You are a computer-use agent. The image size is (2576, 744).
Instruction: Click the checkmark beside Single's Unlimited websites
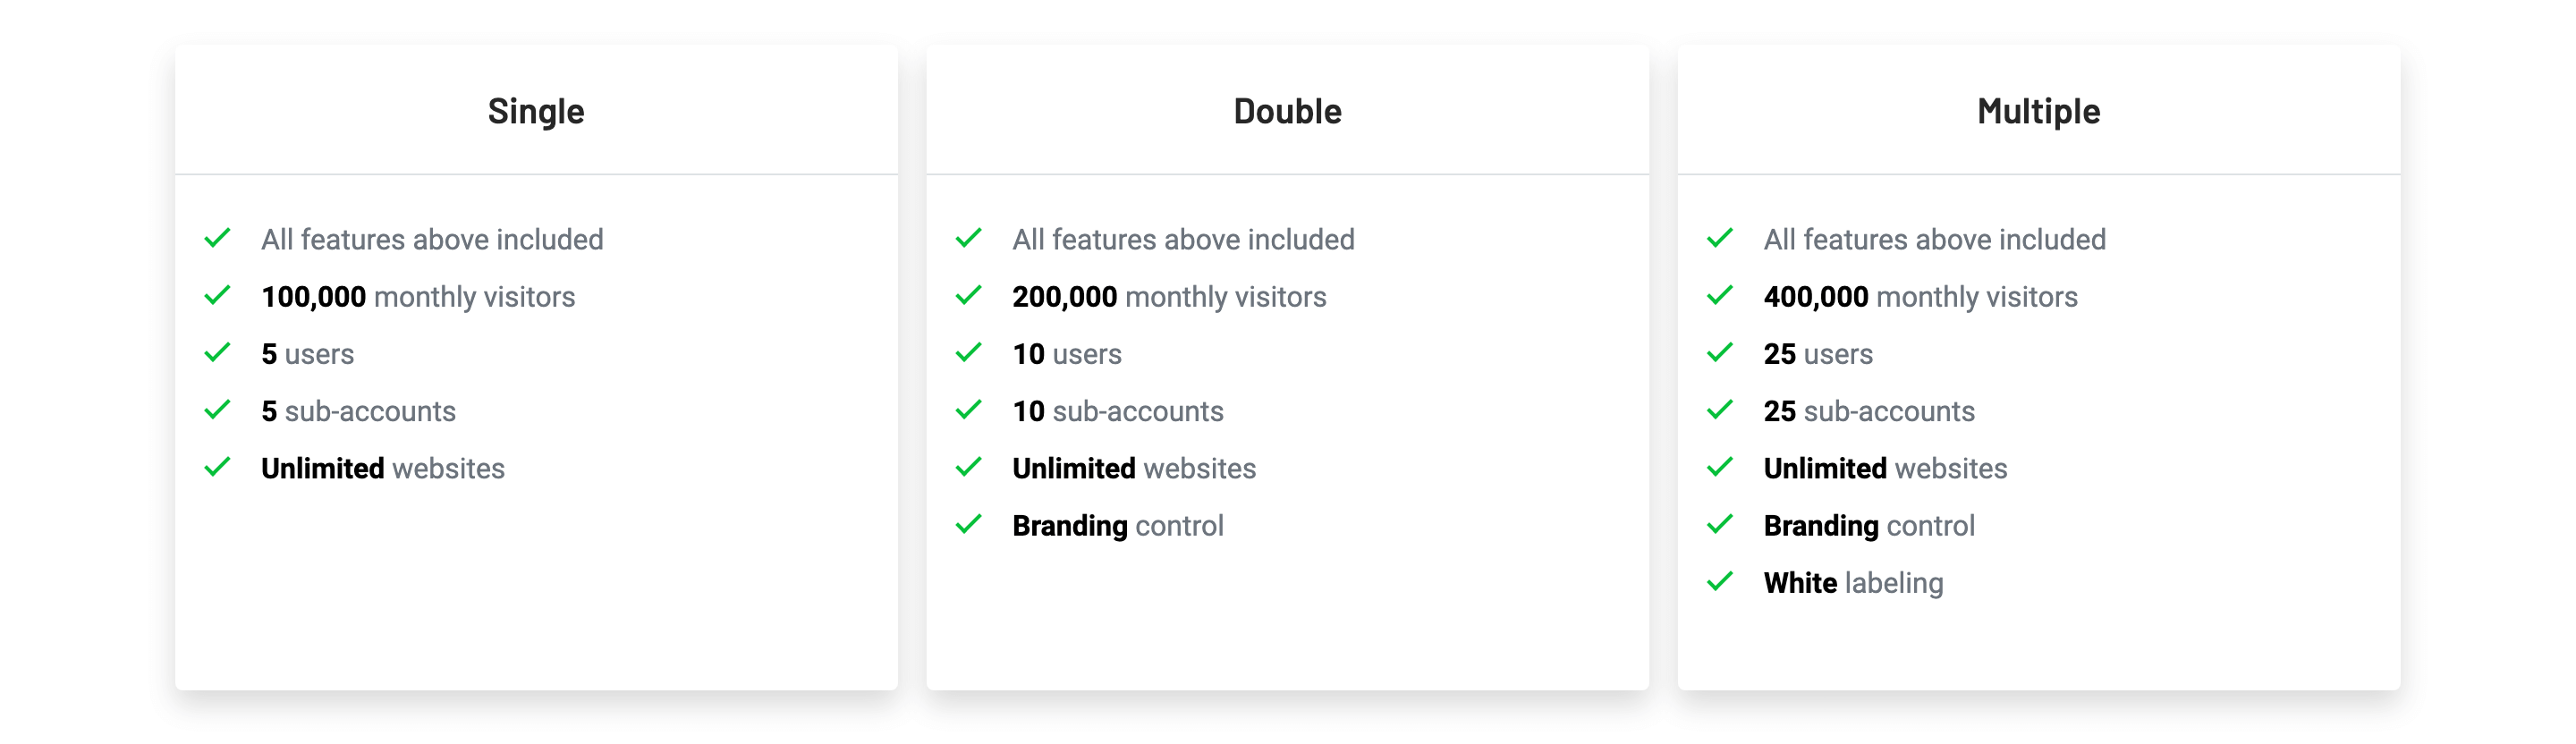[x=217, y=467]
